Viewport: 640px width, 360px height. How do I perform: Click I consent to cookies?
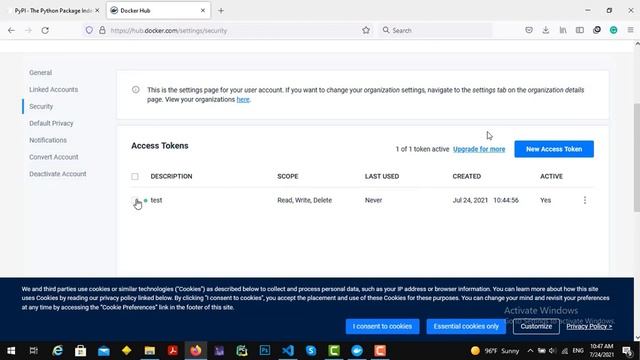point(382,327)
